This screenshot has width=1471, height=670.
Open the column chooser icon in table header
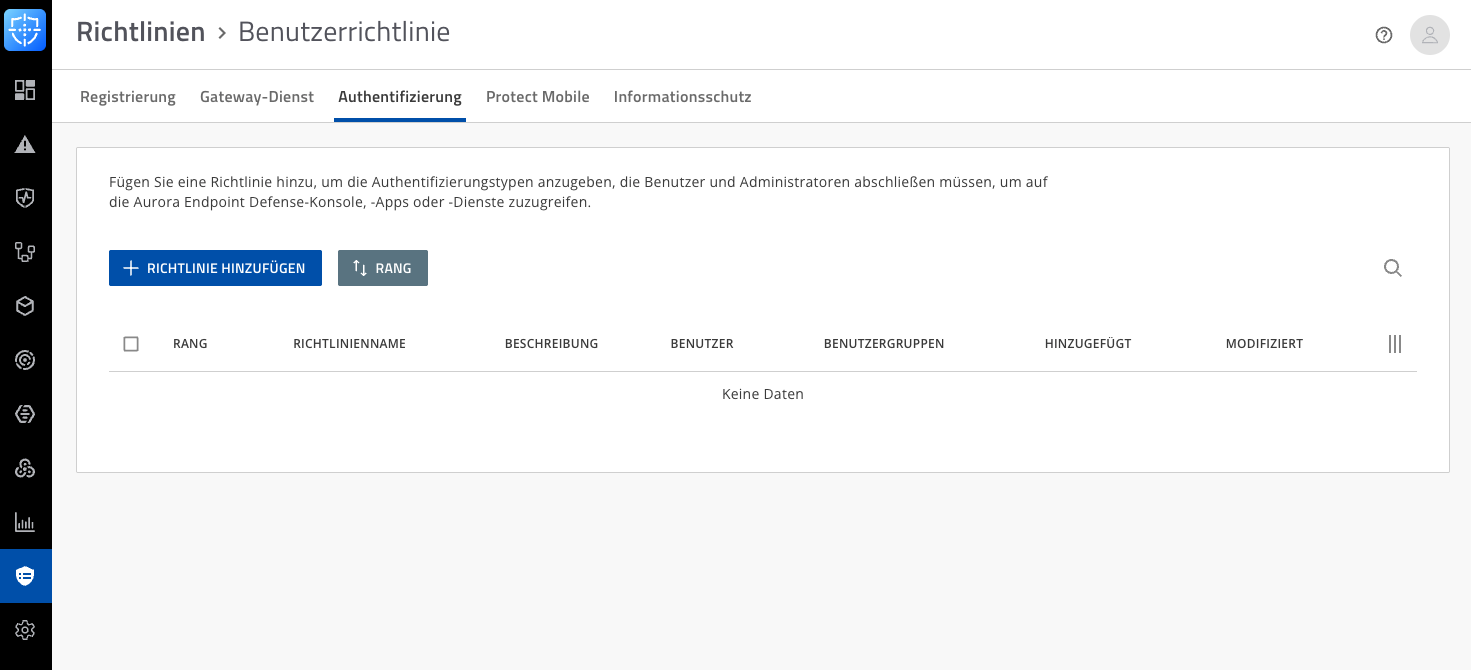[1395, 344]
